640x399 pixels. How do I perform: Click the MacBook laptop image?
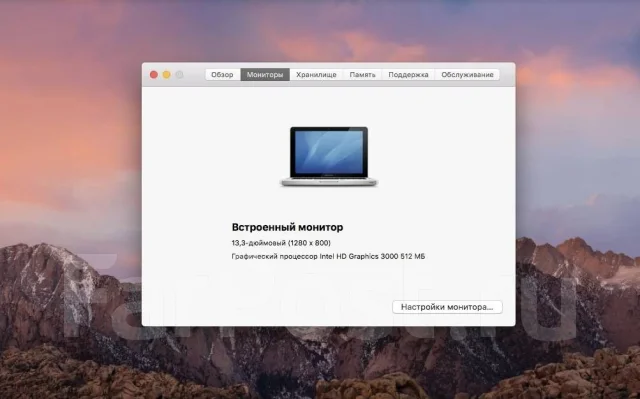point(329,157)
